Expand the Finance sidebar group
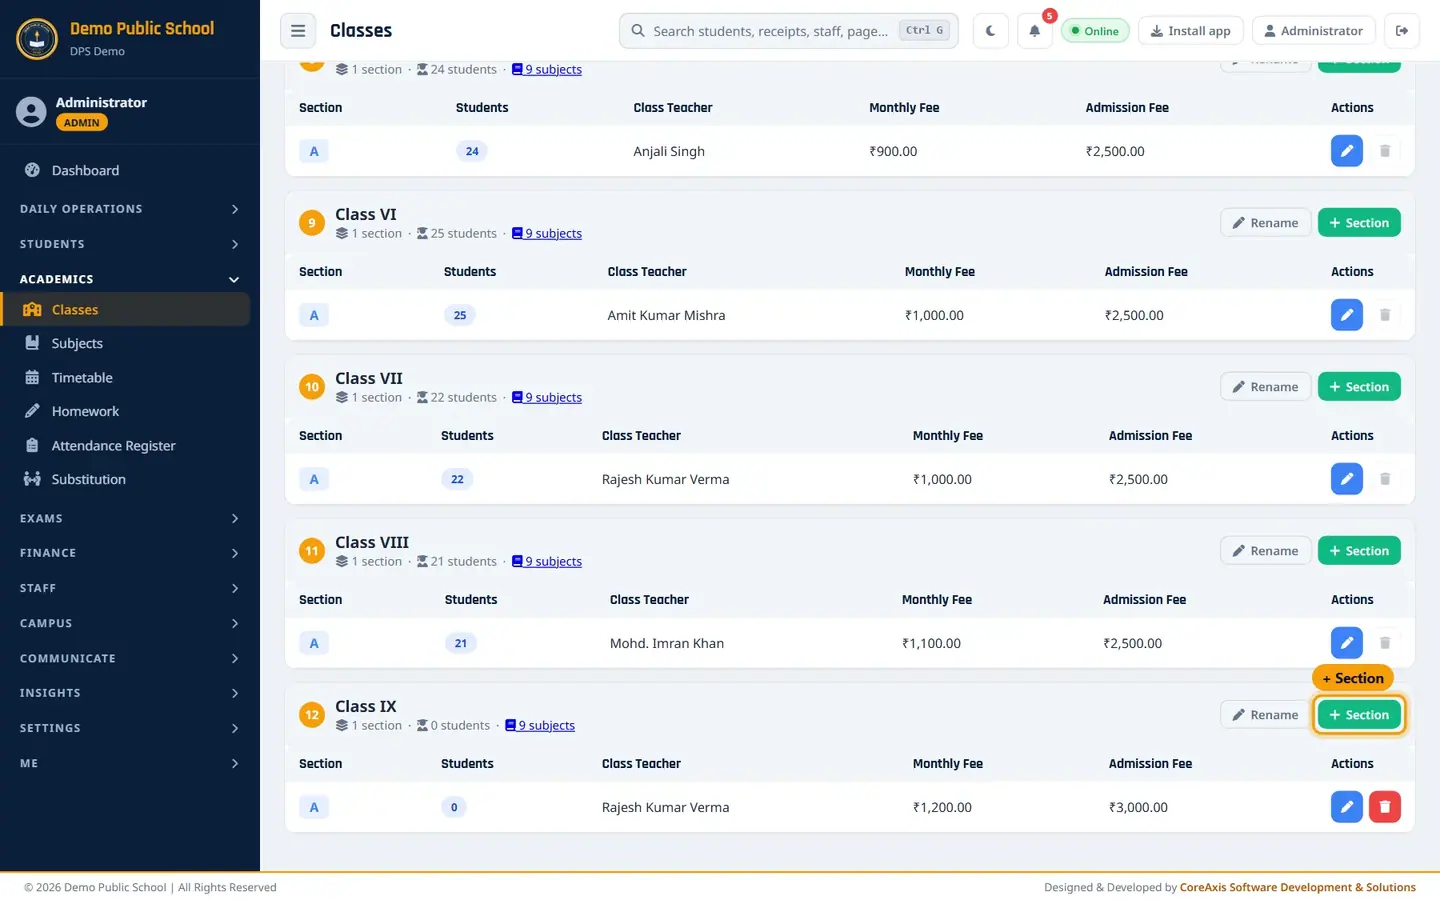Viewport: 1440px width, 900px height. coord(130,553)
